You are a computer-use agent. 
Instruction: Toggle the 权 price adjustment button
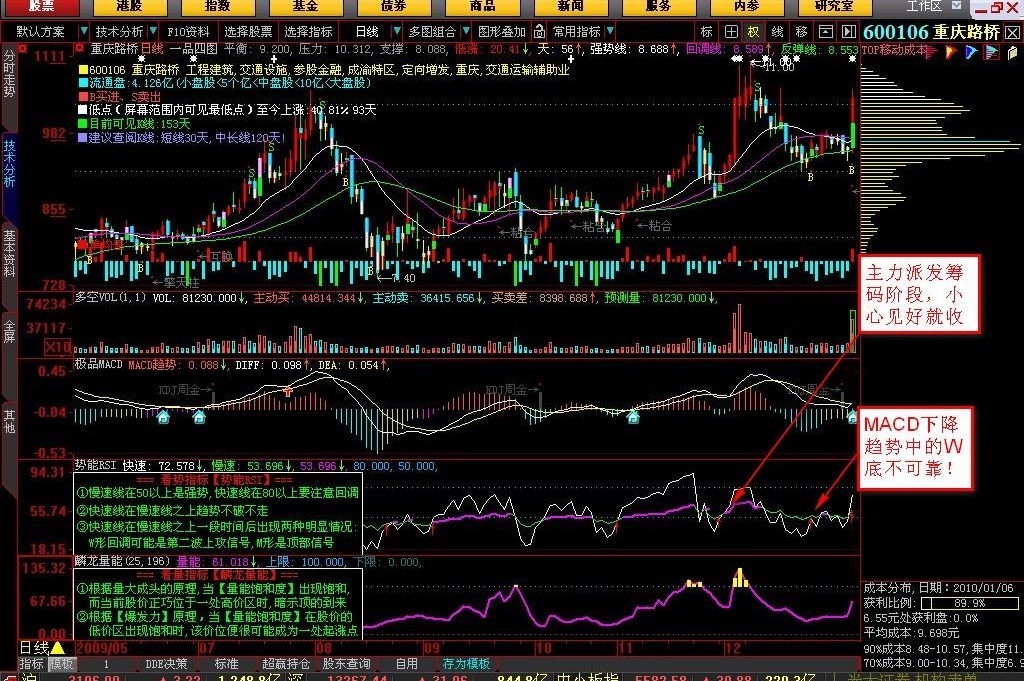pos(754,32)
